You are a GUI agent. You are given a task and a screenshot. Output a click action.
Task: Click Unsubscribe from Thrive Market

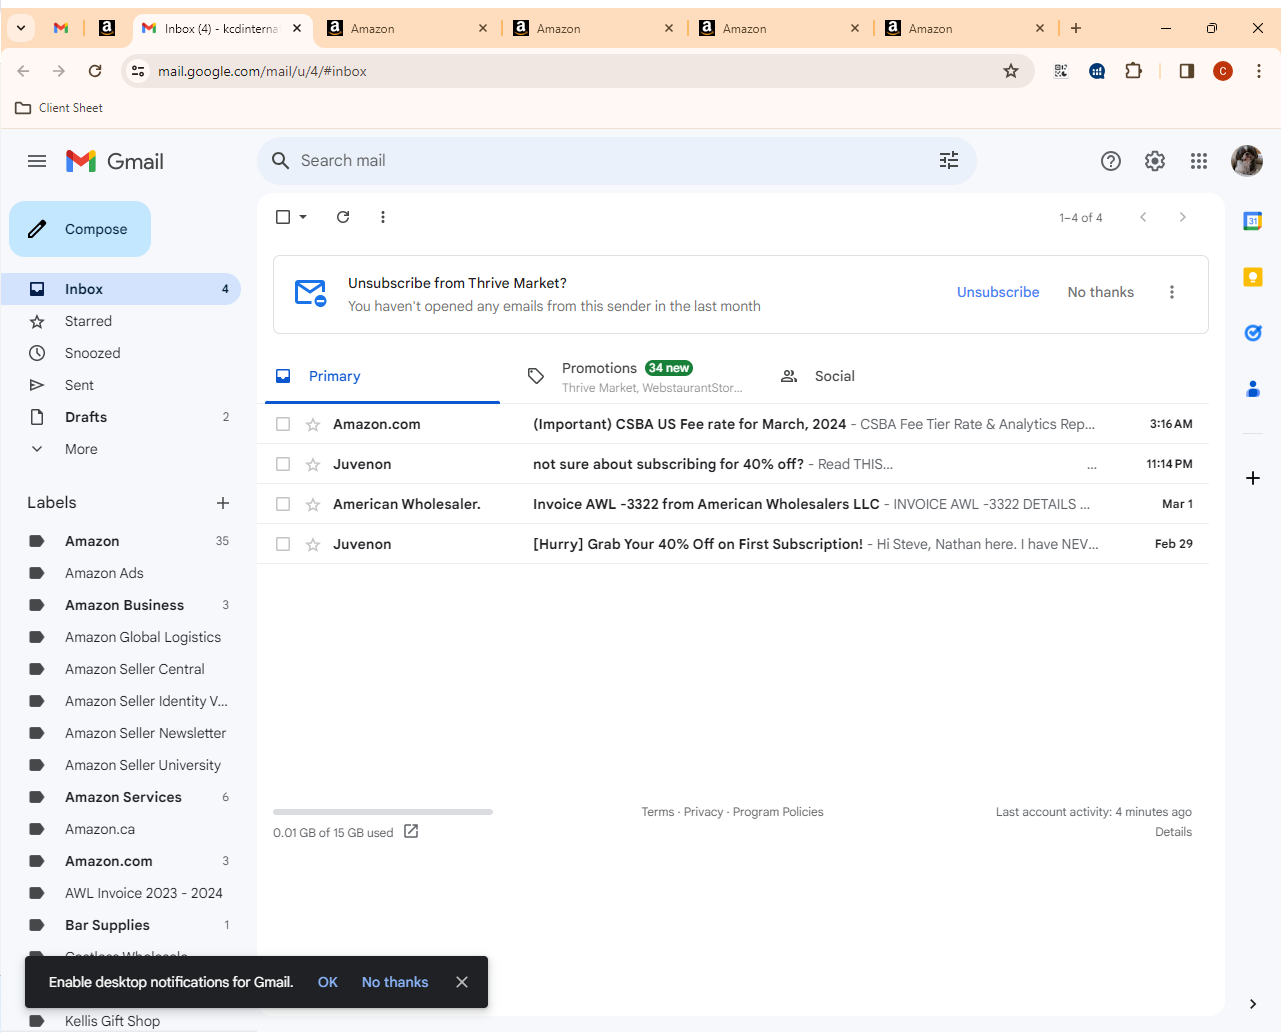click(998, 292)
